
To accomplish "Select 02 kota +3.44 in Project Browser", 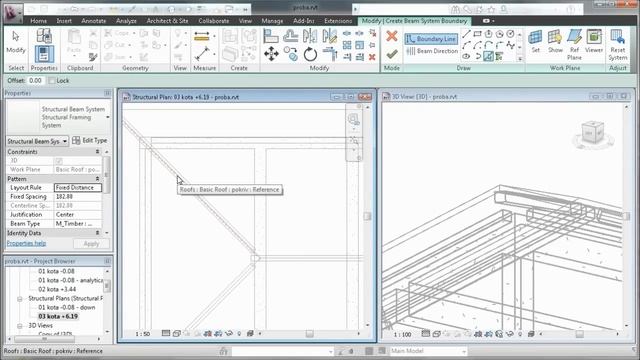I will click(x=57, y=289).
